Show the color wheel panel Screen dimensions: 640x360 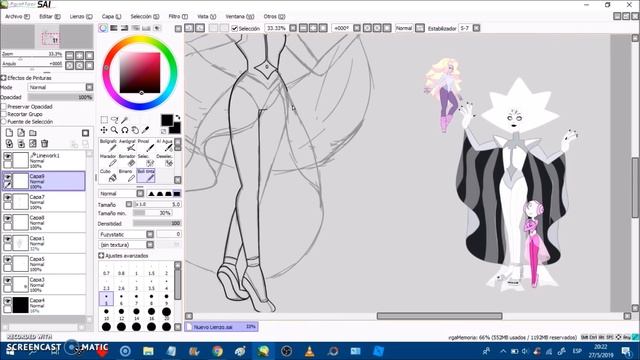[103, 28]
